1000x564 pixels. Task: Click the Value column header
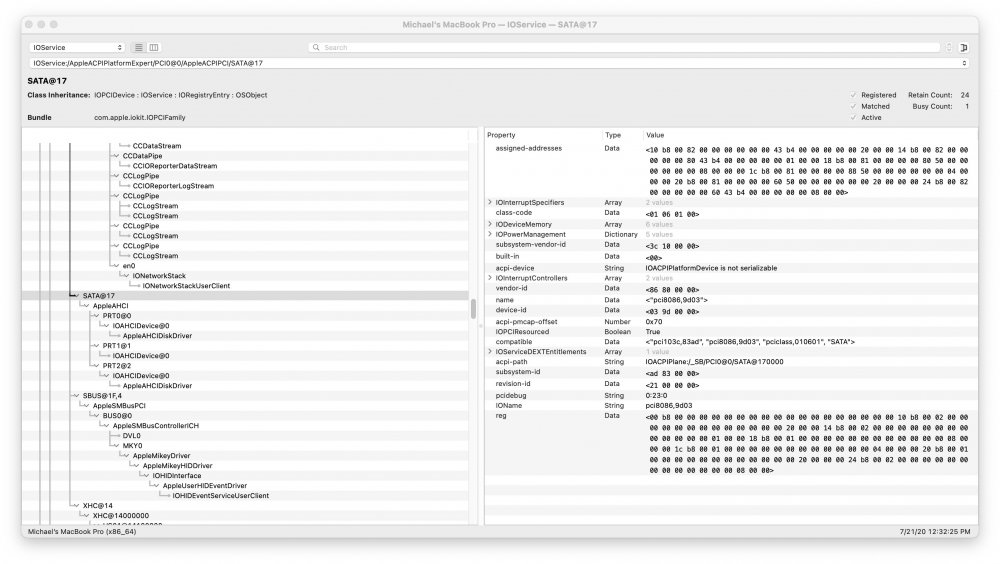[655, 135]
